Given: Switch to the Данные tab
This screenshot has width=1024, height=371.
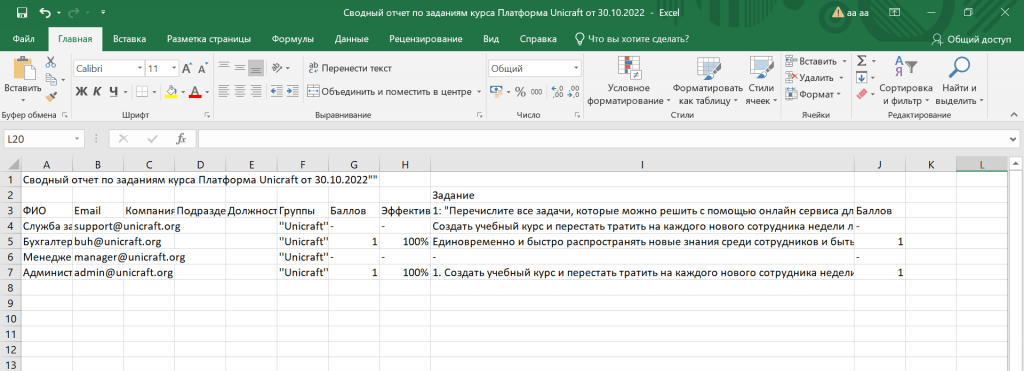Looking at the screenshot, I should tap(351, 39).
